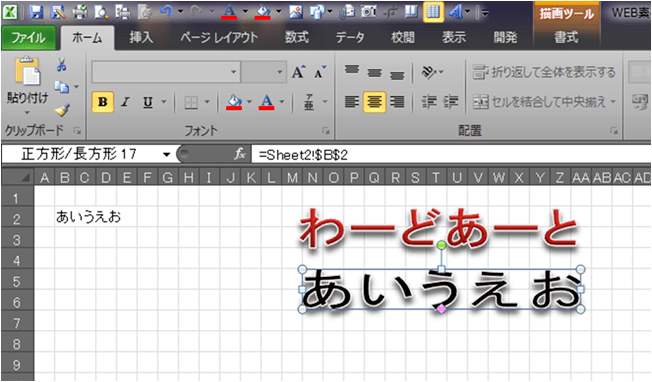Click the Copy icon
The image size is (652, 382).
click(x=62, y=87)
